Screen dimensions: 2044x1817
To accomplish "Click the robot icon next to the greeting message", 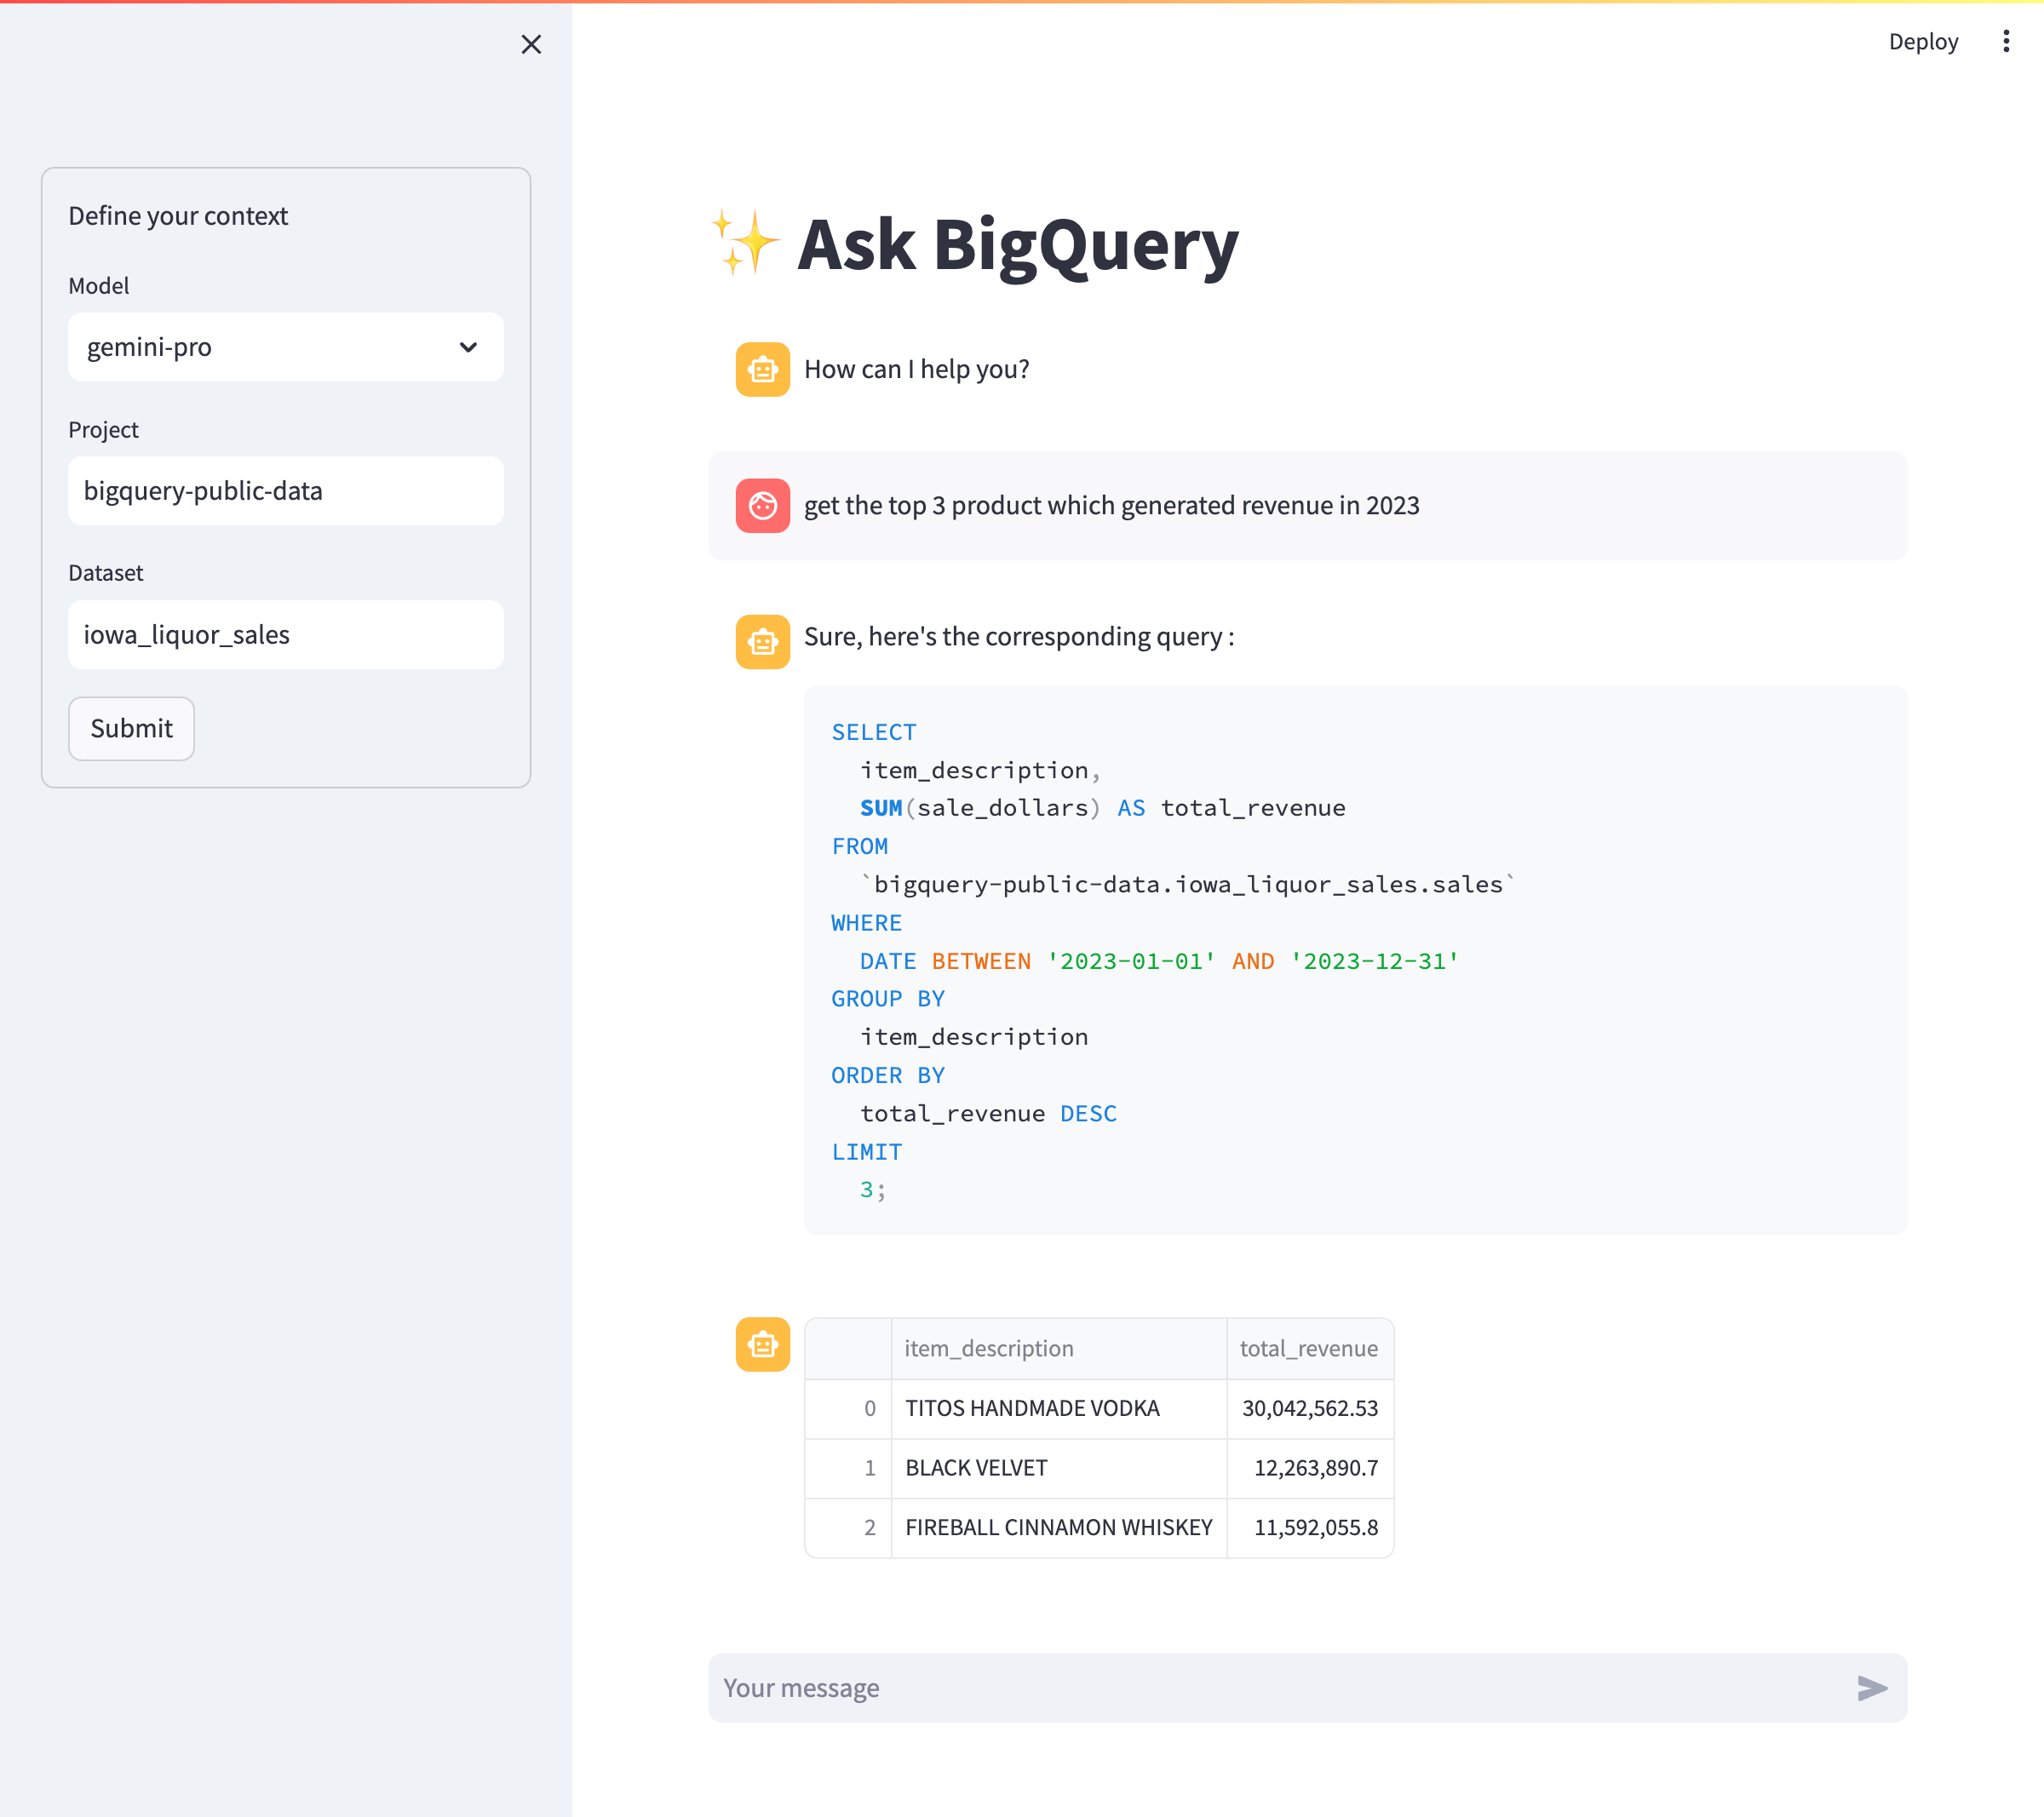I will pyautogui.click(x=762, y=369).
